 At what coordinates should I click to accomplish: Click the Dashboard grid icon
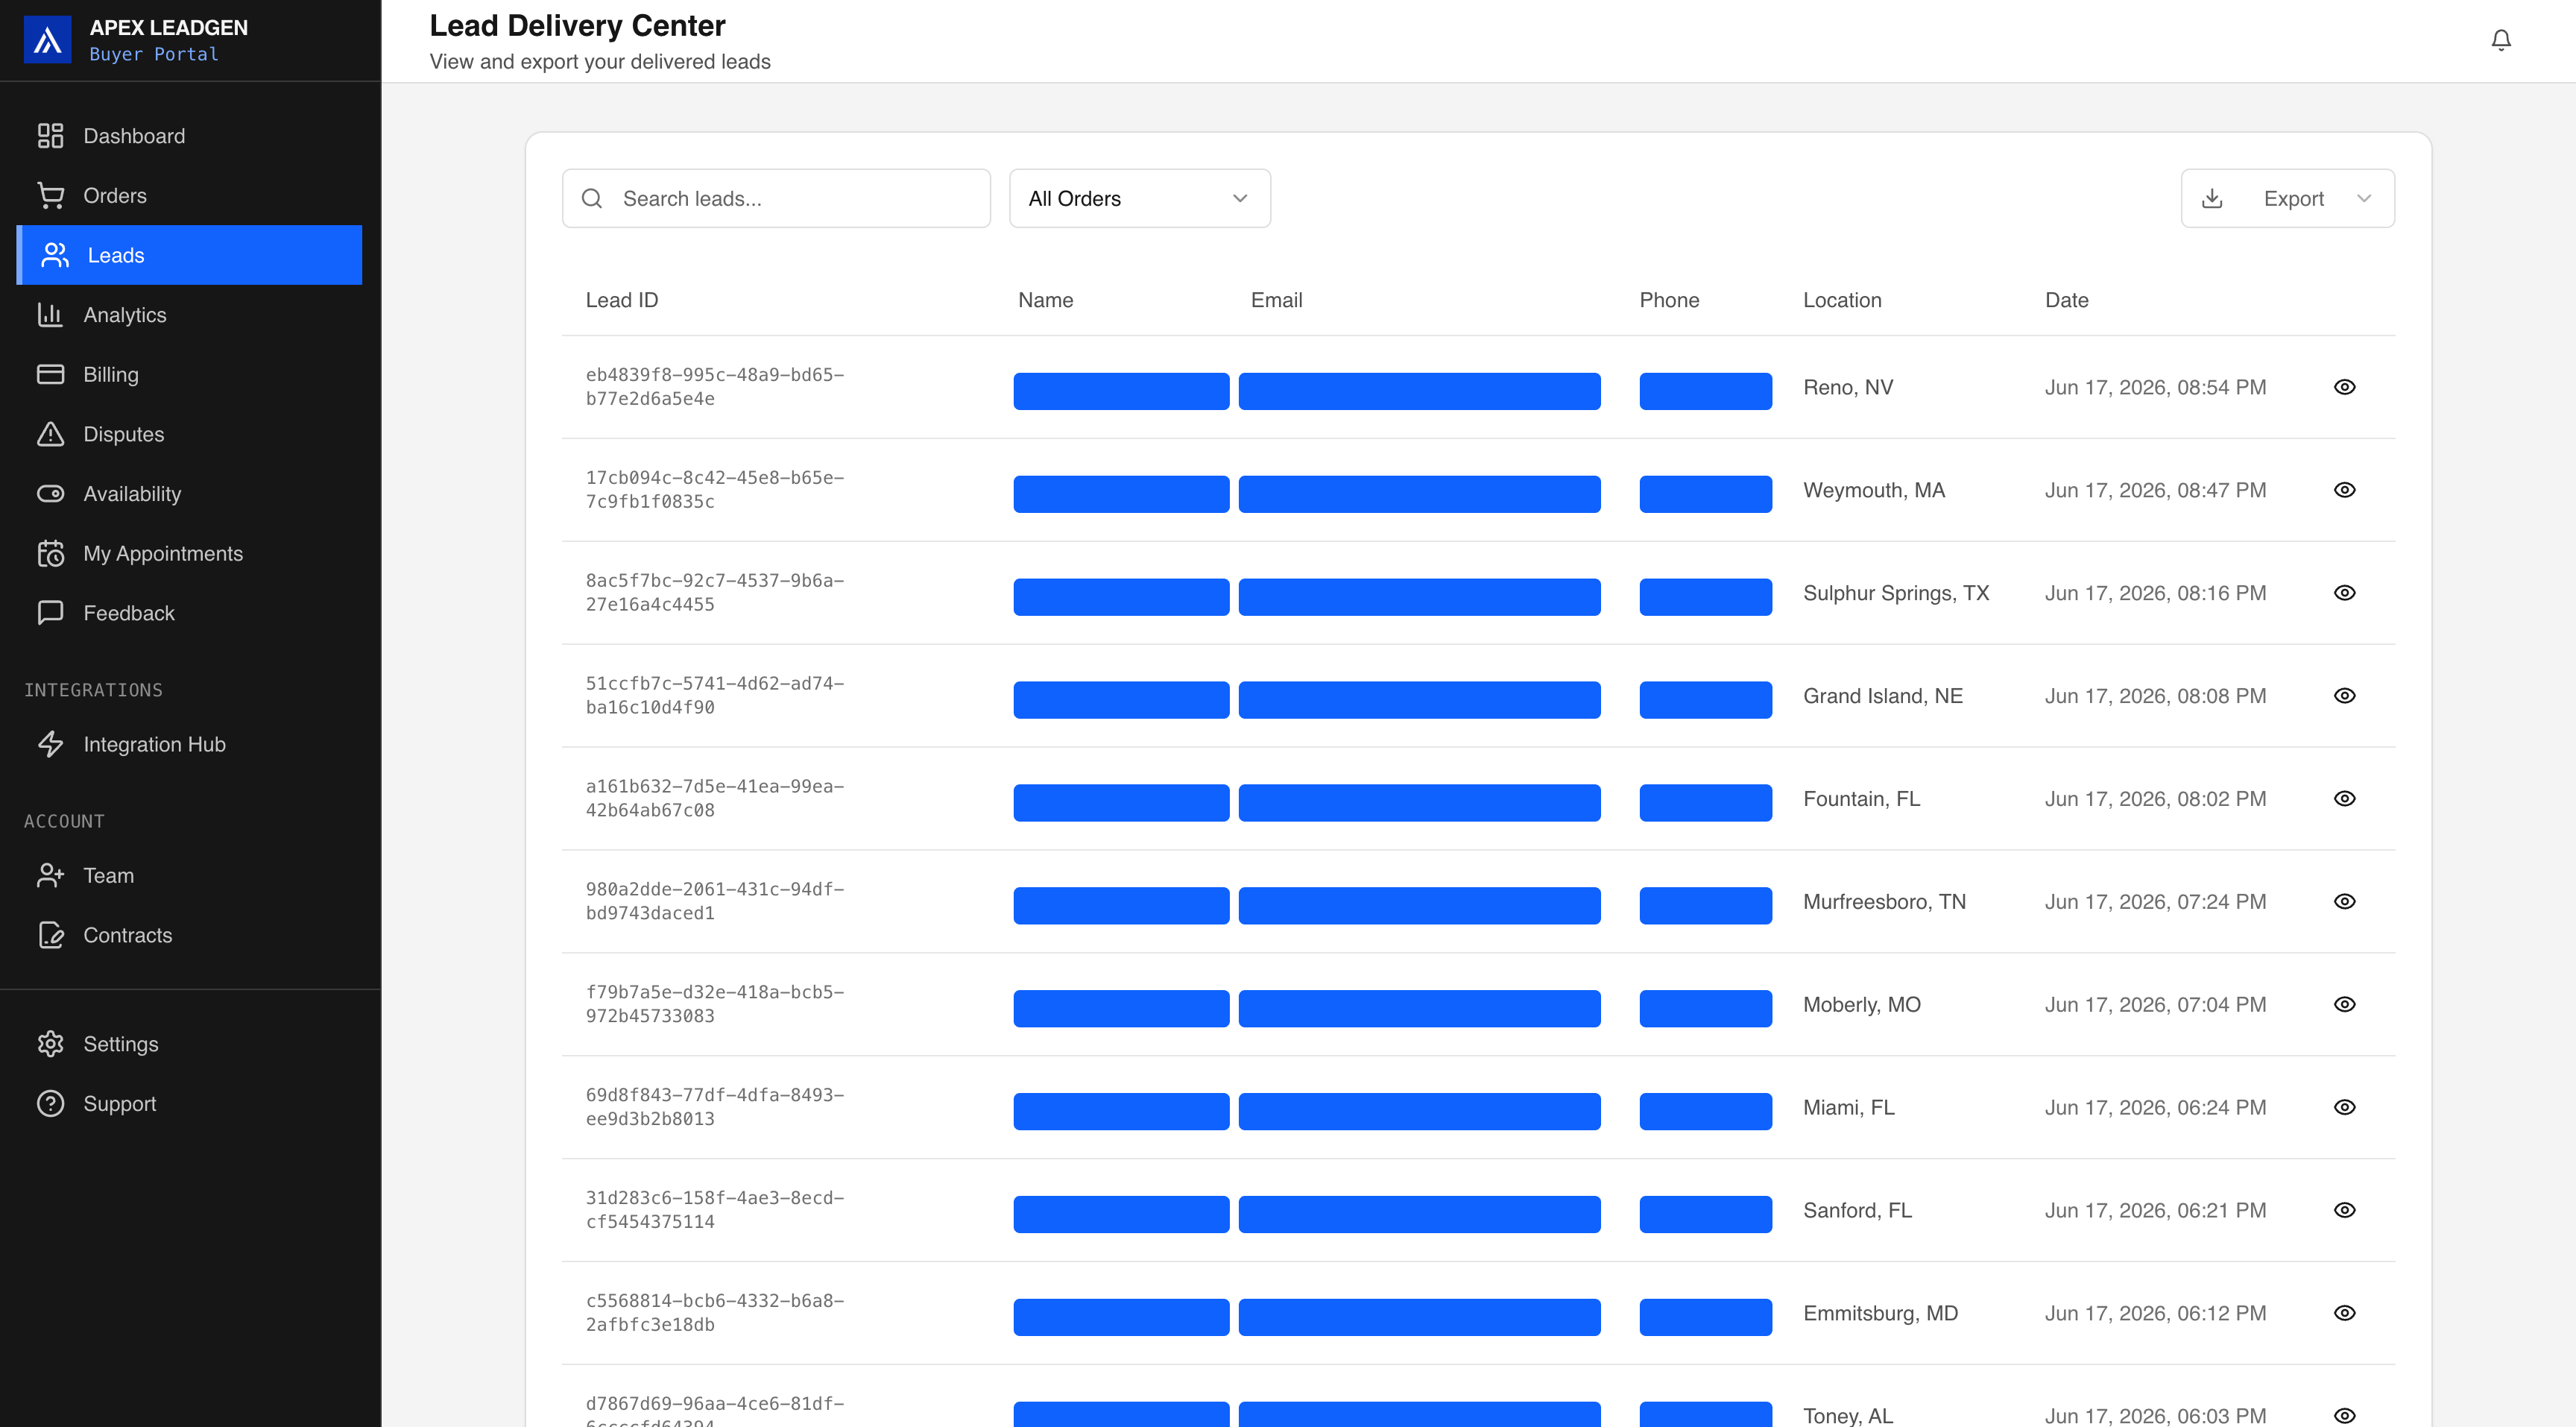point(50,136)
